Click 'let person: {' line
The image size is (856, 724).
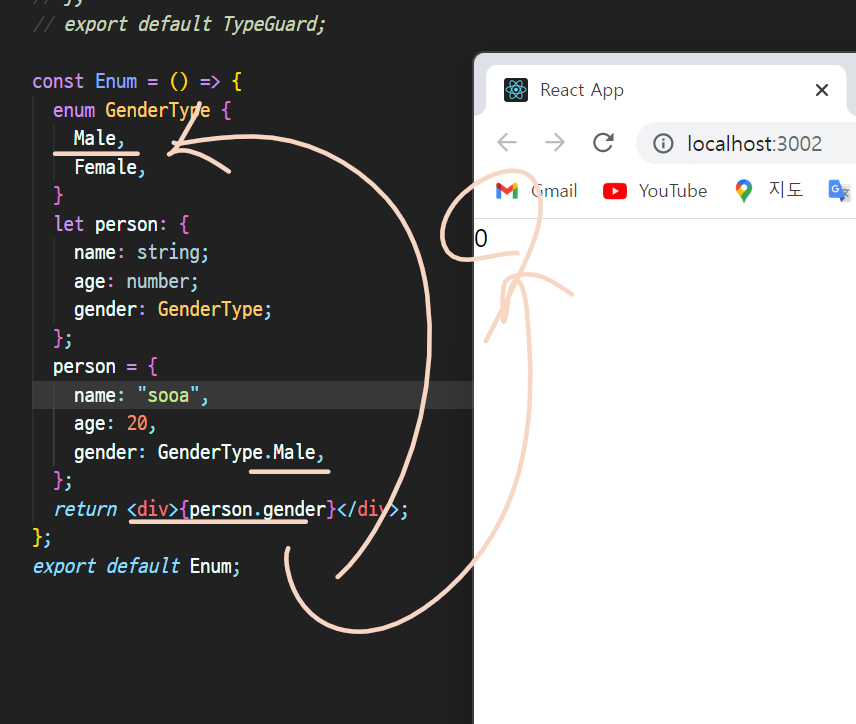121,224
